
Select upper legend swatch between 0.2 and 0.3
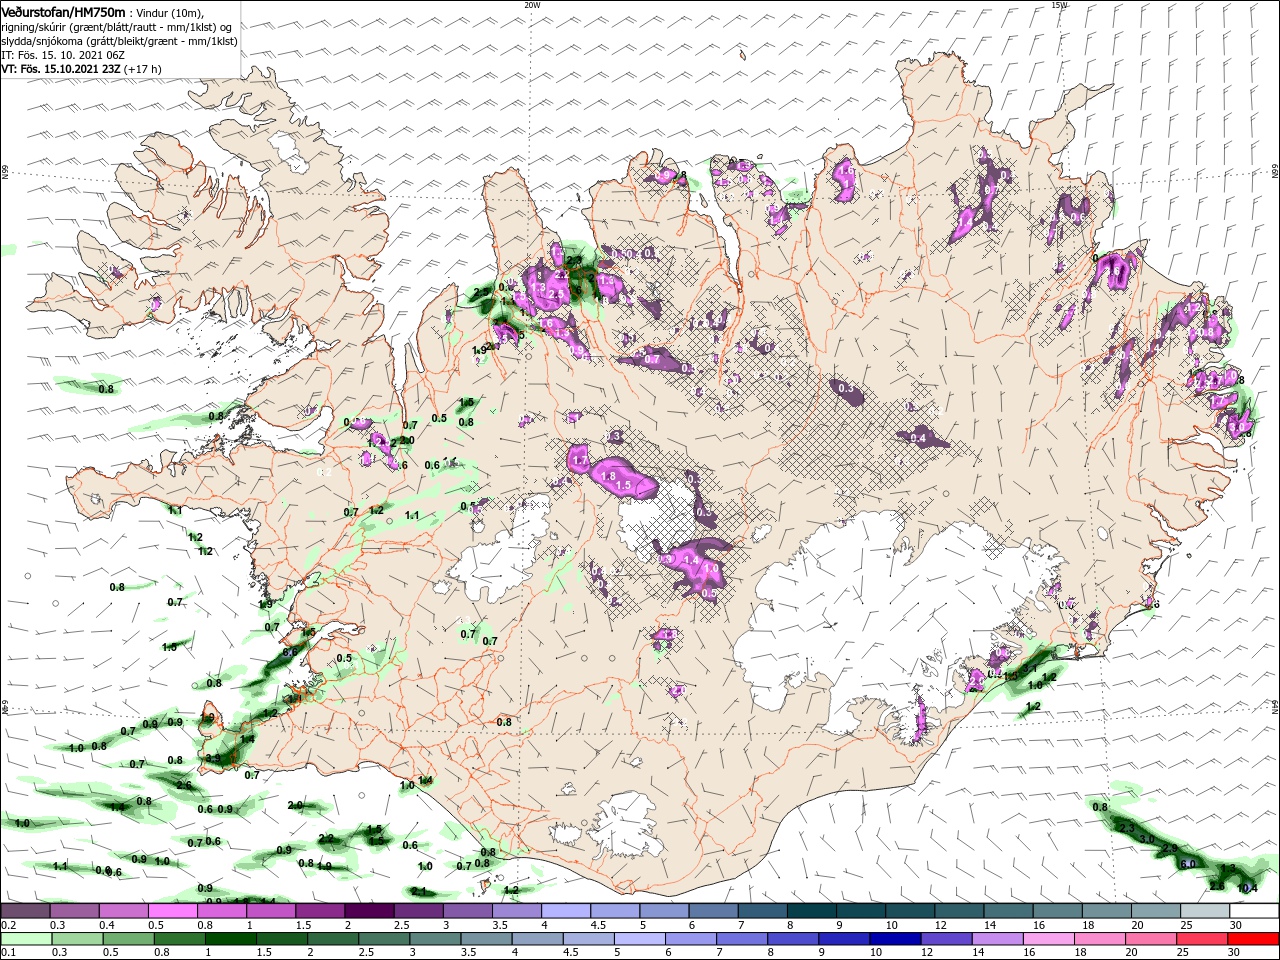coord(25,911)
